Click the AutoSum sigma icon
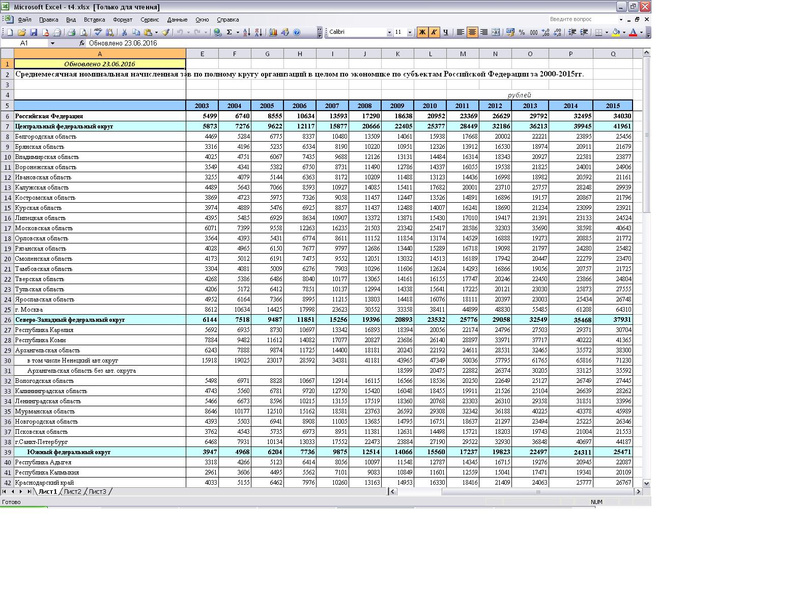 229,32
